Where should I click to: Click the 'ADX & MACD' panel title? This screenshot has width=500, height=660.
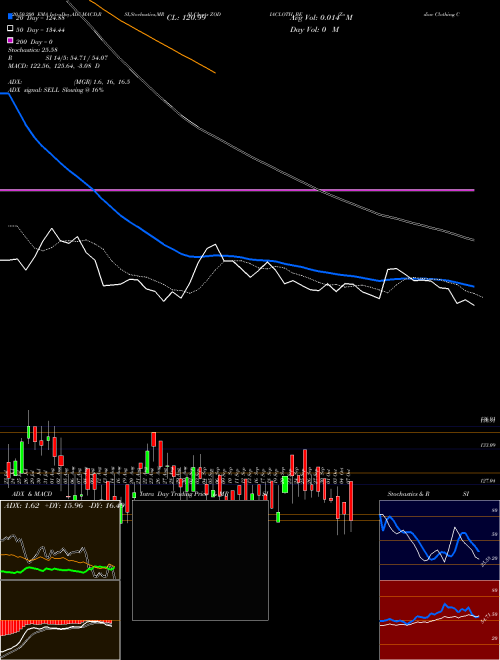pos(32,494)
